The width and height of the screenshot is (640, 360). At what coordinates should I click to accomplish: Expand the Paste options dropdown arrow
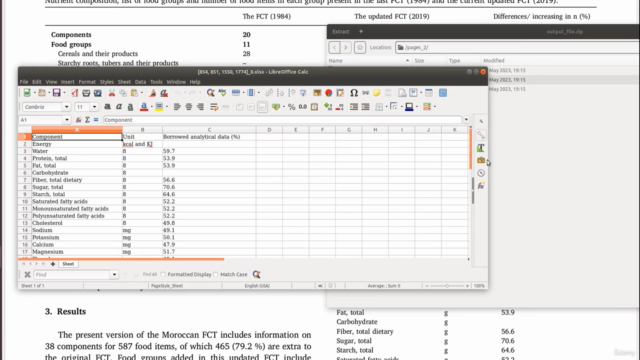click(x=141, y=93)
